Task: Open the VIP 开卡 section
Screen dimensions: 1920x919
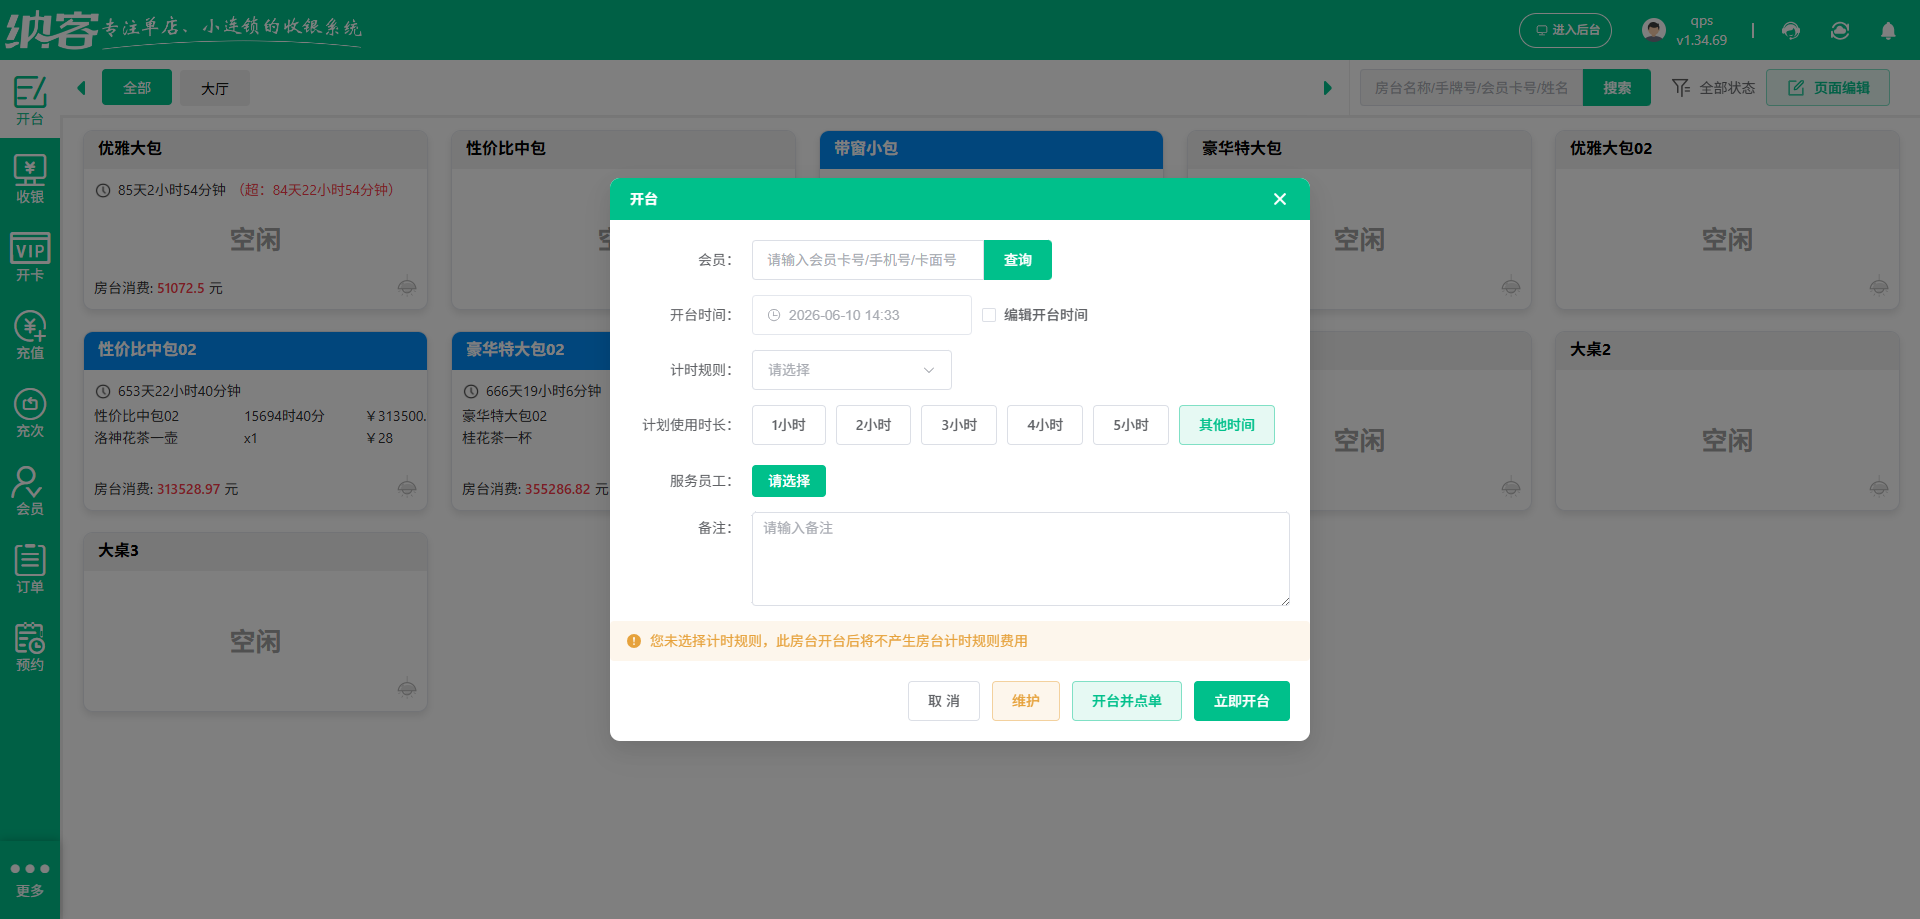Action: [30, 257]
